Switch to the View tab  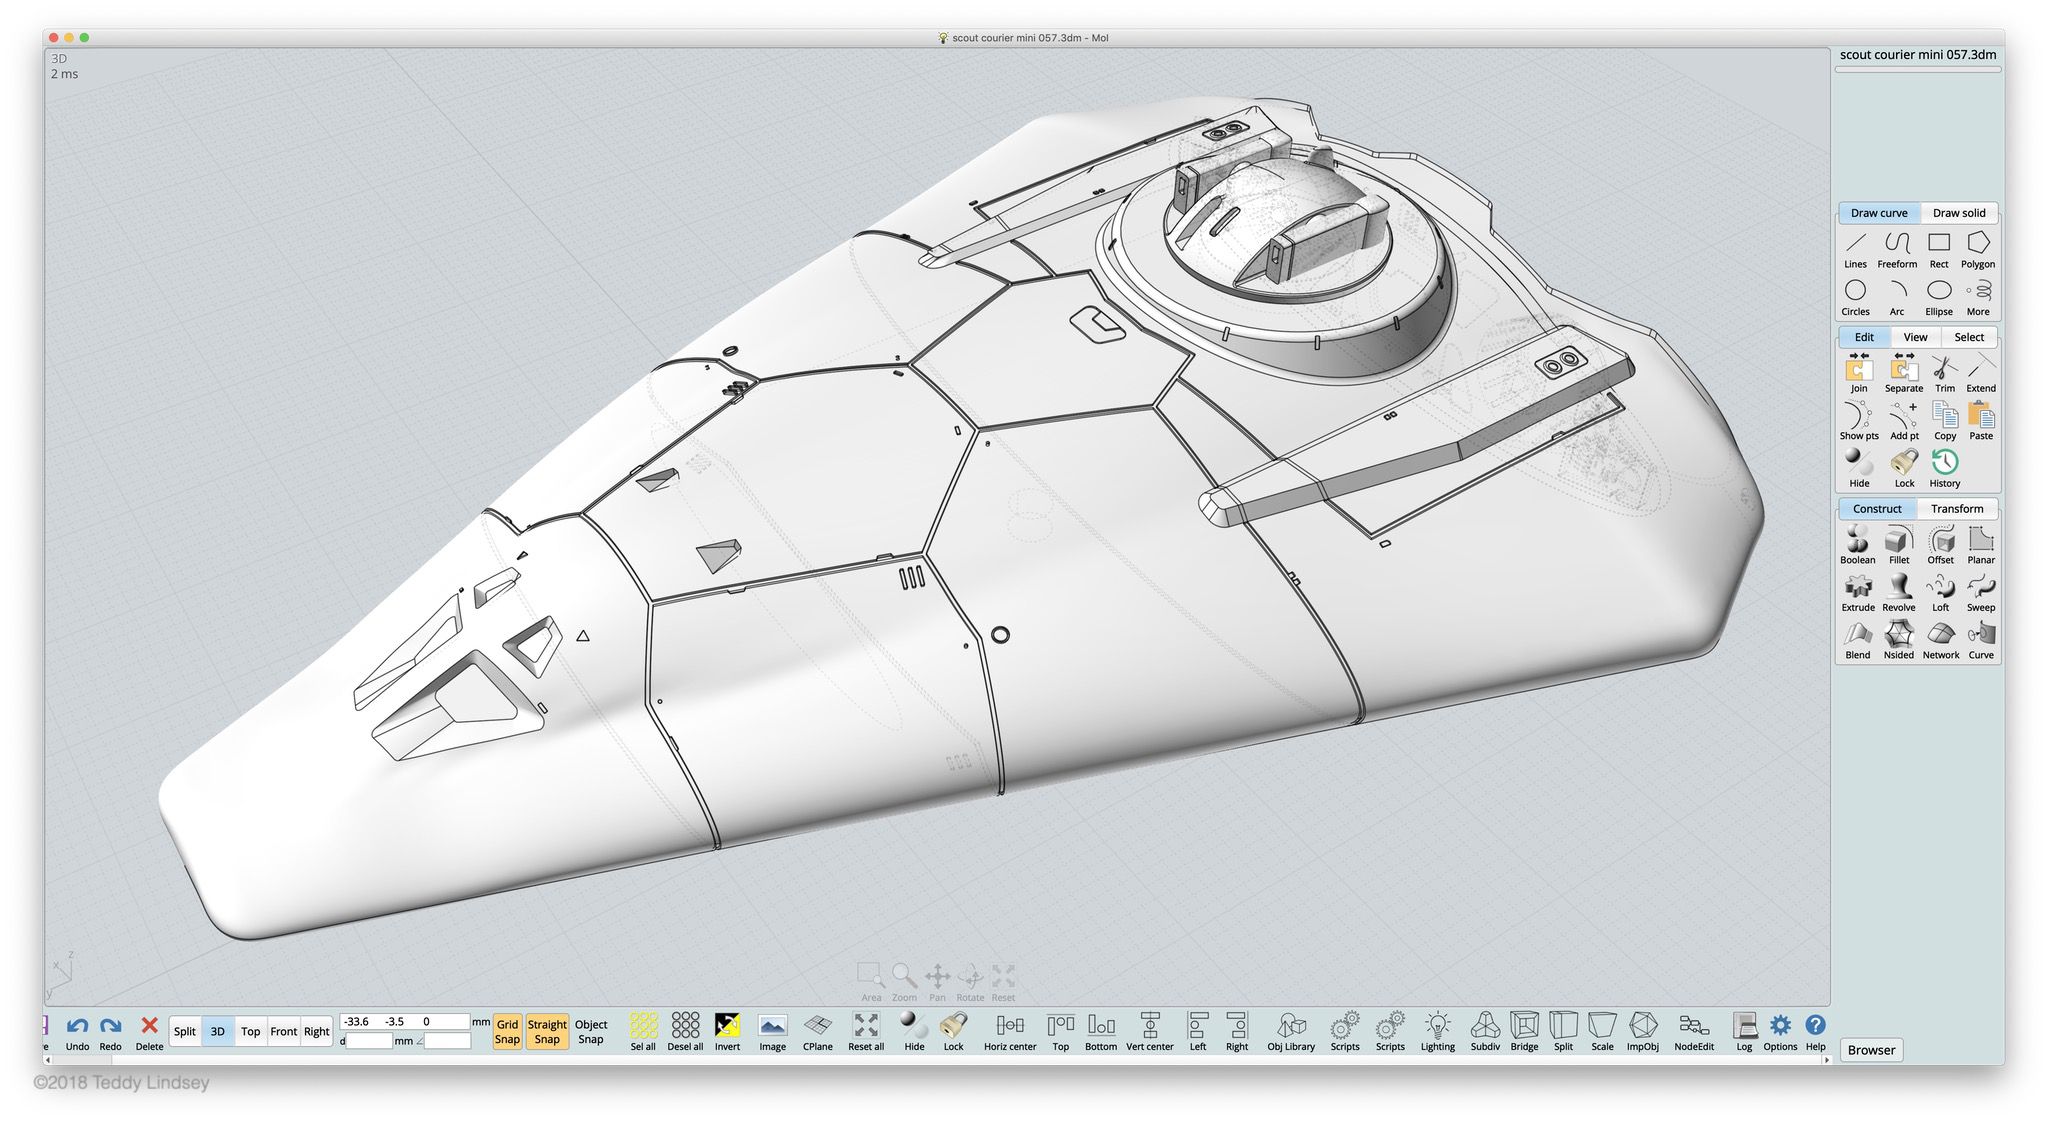coord(1915,337)
